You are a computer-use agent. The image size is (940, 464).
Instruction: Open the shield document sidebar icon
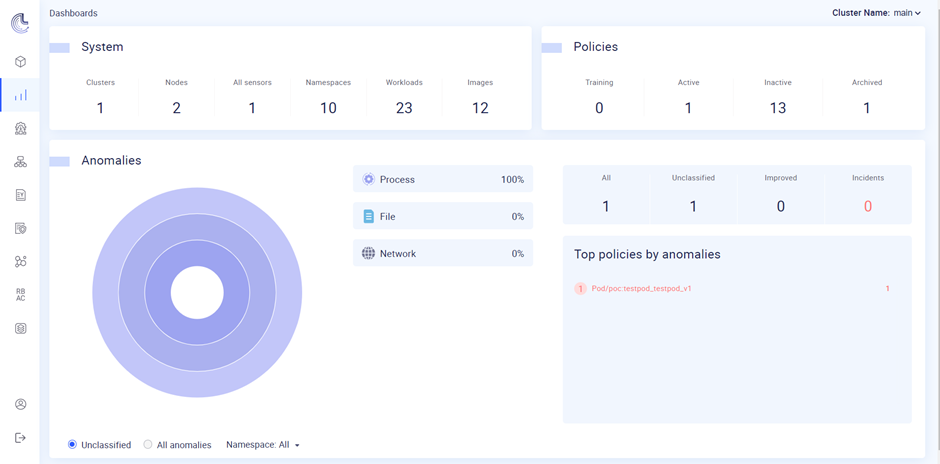pos(20,228)
